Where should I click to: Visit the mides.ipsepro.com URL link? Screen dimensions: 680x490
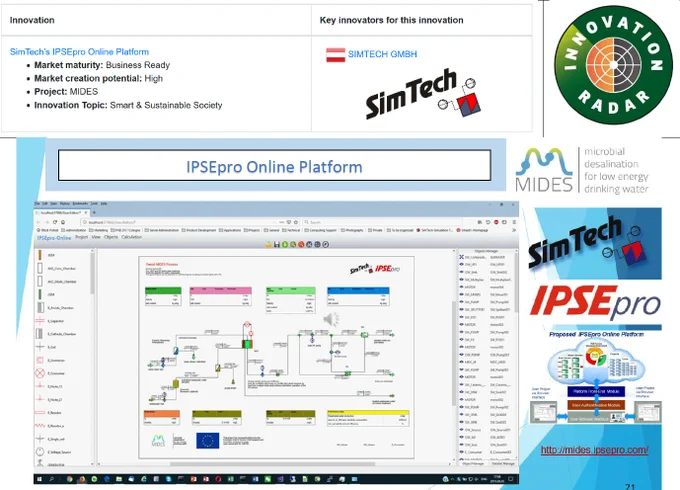[595, 450]
